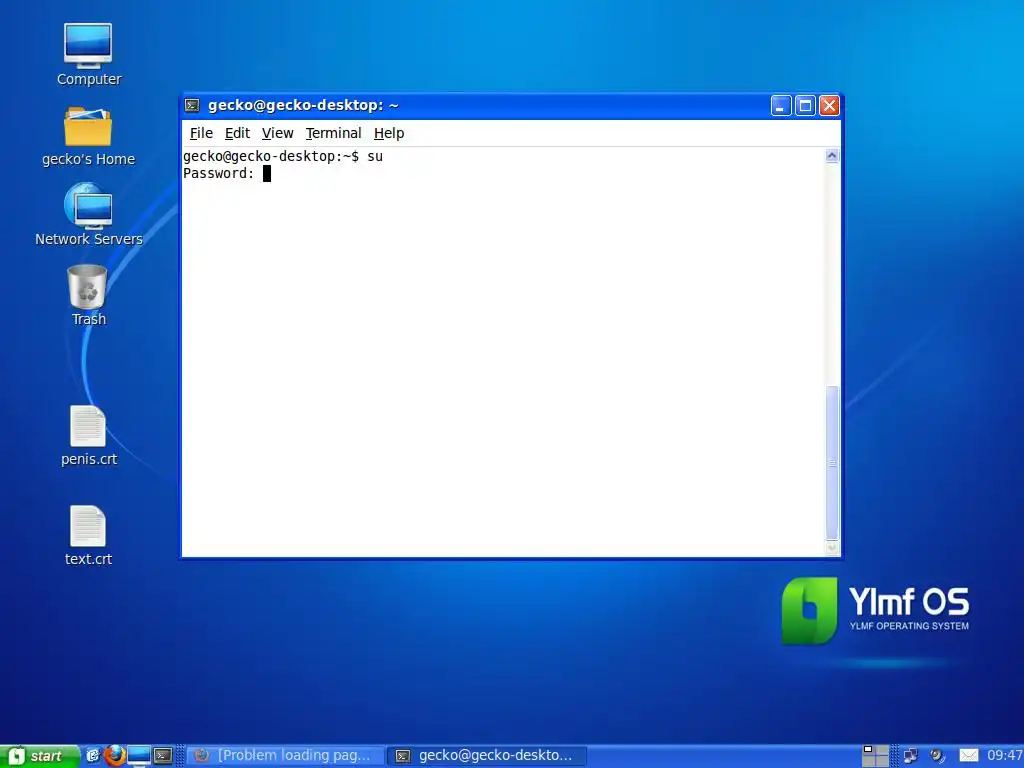Launch Firefox from the quick-launch bar
This screenshot has height=768, width=1024.
coord(115,756)
